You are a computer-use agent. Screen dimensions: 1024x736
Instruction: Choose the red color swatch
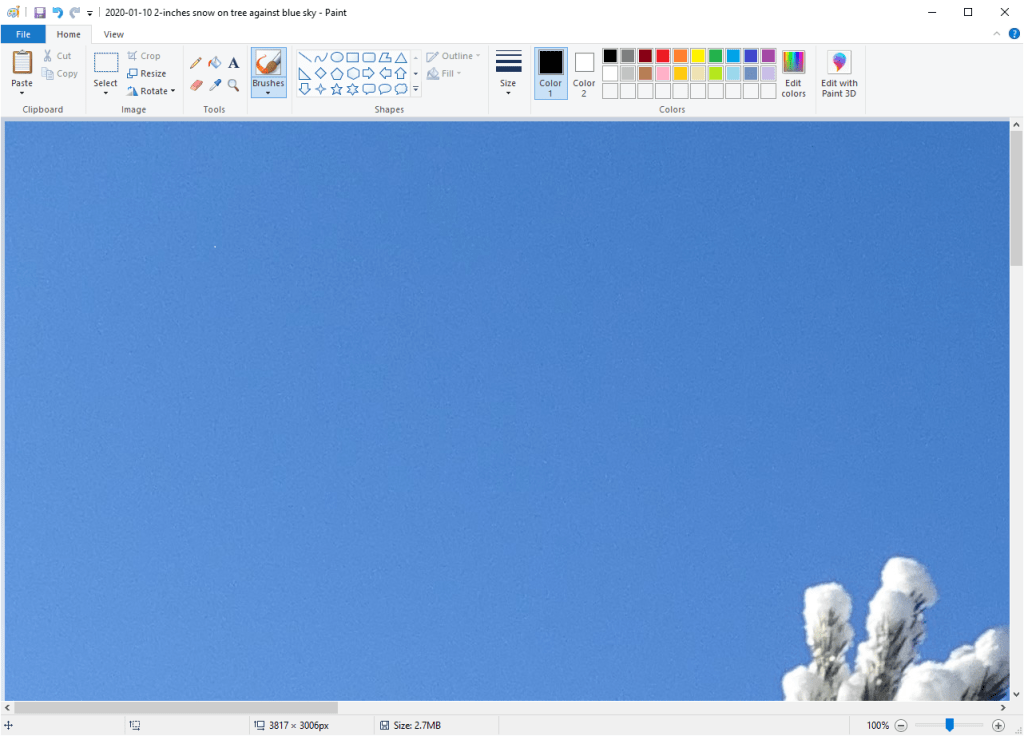(662, 56)
